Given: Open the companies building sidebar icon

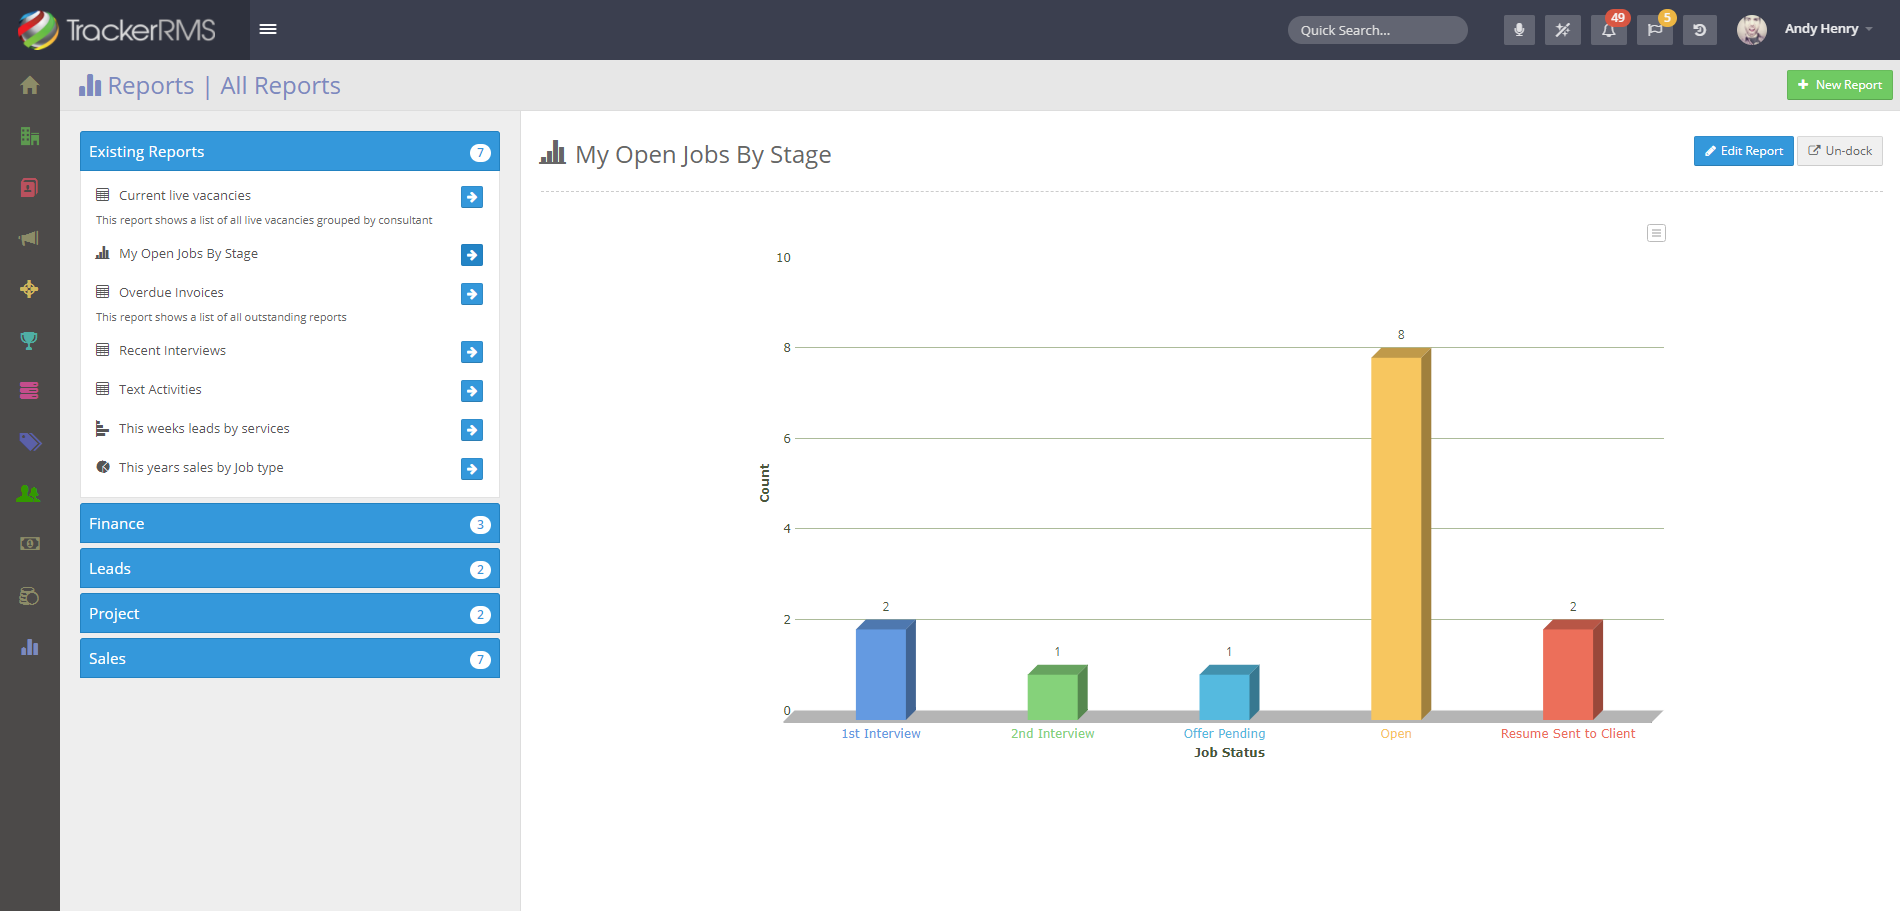Looking at the screenshot, I should (30, 137).
